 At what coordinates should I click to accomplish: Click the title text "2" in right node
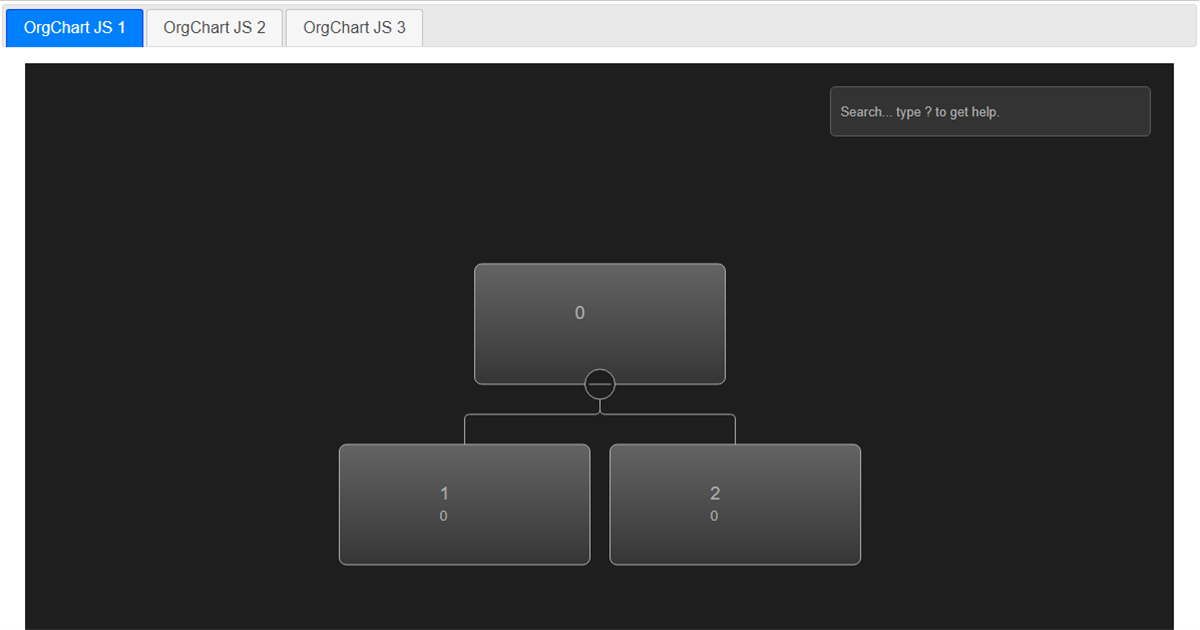click(715, 493)
